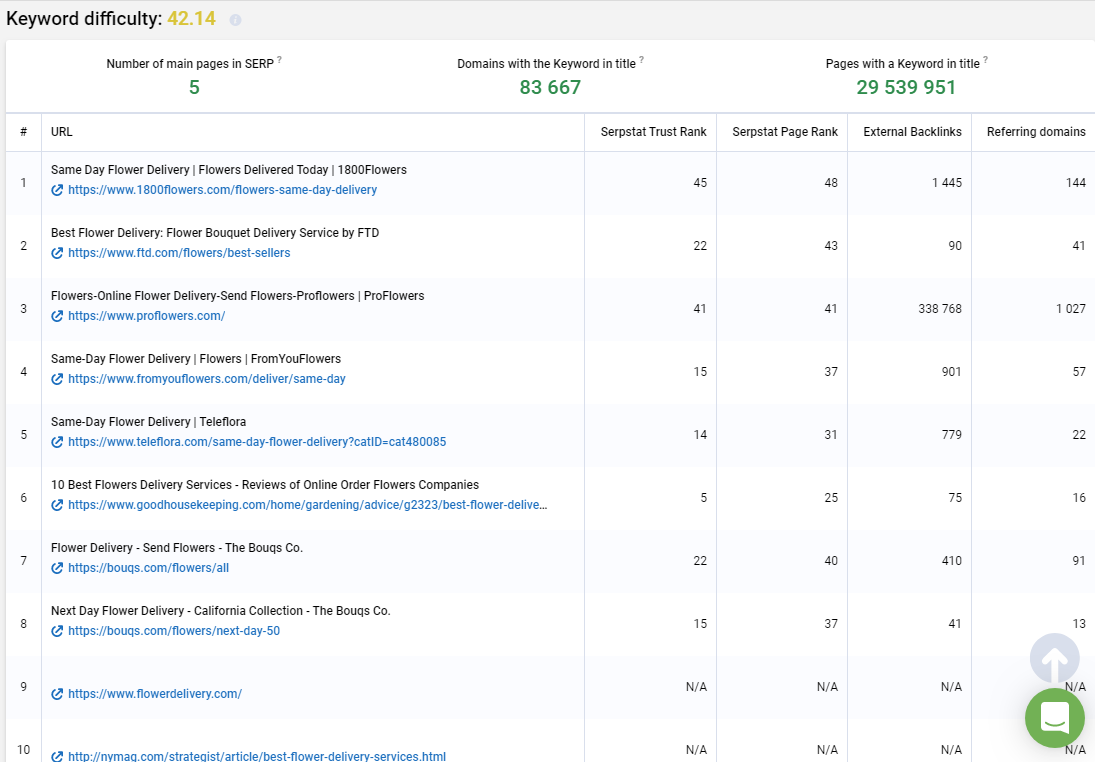
Task: Click the pages count 29 539 951
Action: (x=906, y=87)
